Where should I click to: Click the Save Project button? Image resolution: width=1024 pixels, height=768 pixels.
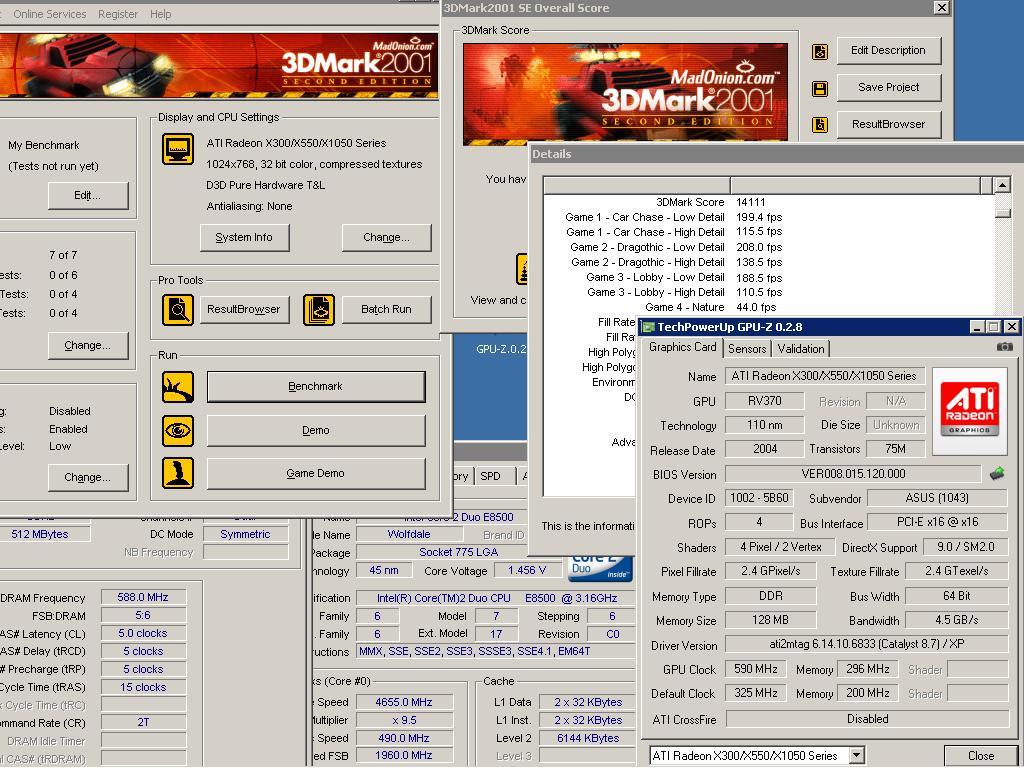coord(888,87)
